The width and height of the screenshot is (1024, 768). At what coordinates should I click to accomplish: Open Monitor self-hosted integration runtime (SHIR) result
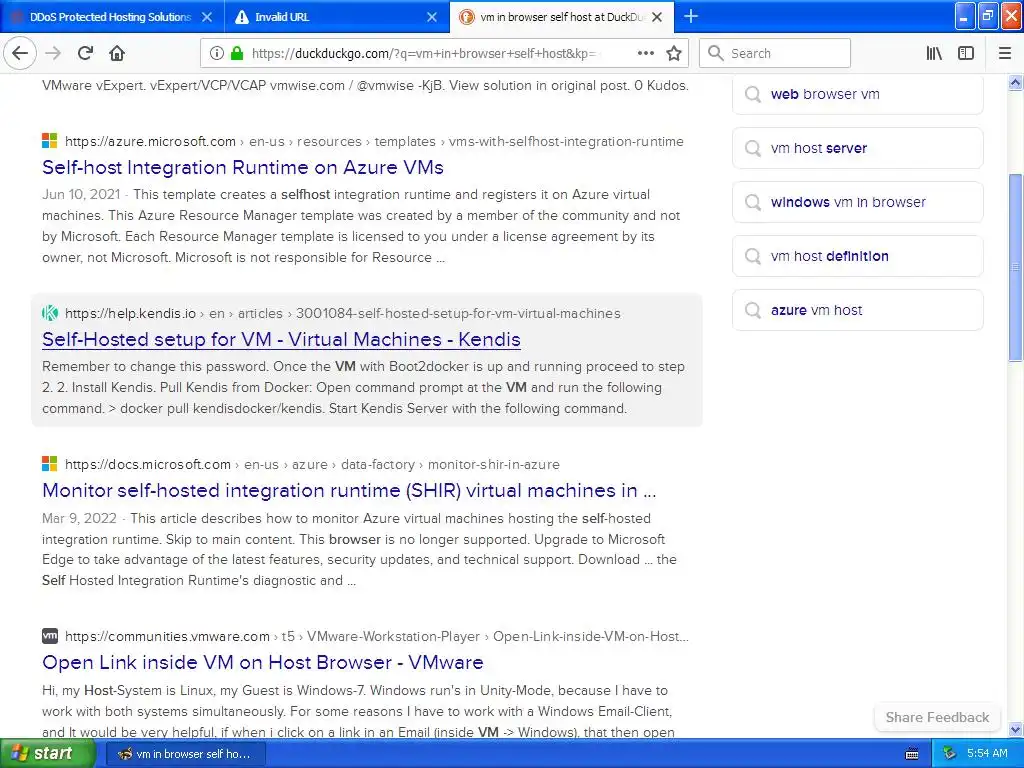point(349,490)
